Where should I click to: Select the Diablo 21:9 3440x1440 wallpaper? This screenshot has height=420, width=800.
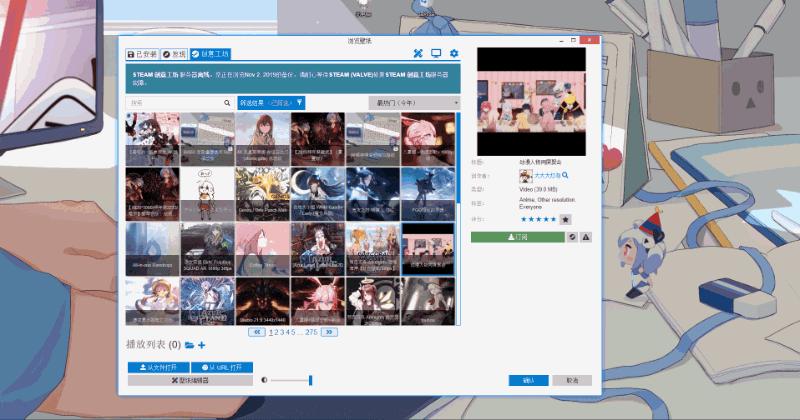(262, 301)
